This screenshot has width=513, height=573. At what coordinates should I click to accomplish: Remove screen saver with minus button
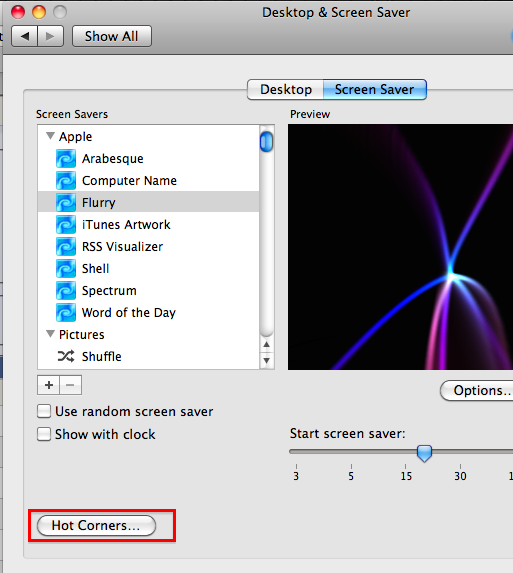pos(71,385)
